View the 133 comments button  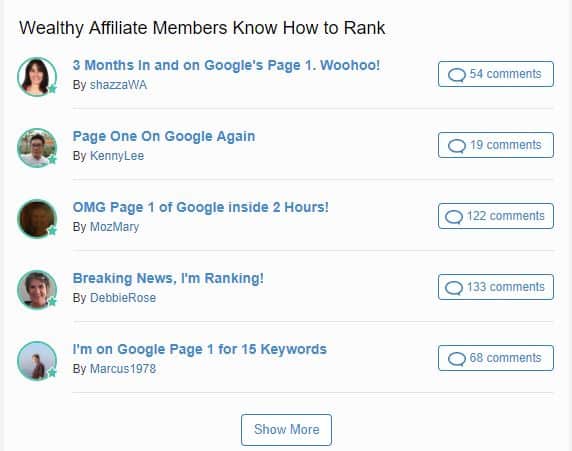(x=496, y=287)
